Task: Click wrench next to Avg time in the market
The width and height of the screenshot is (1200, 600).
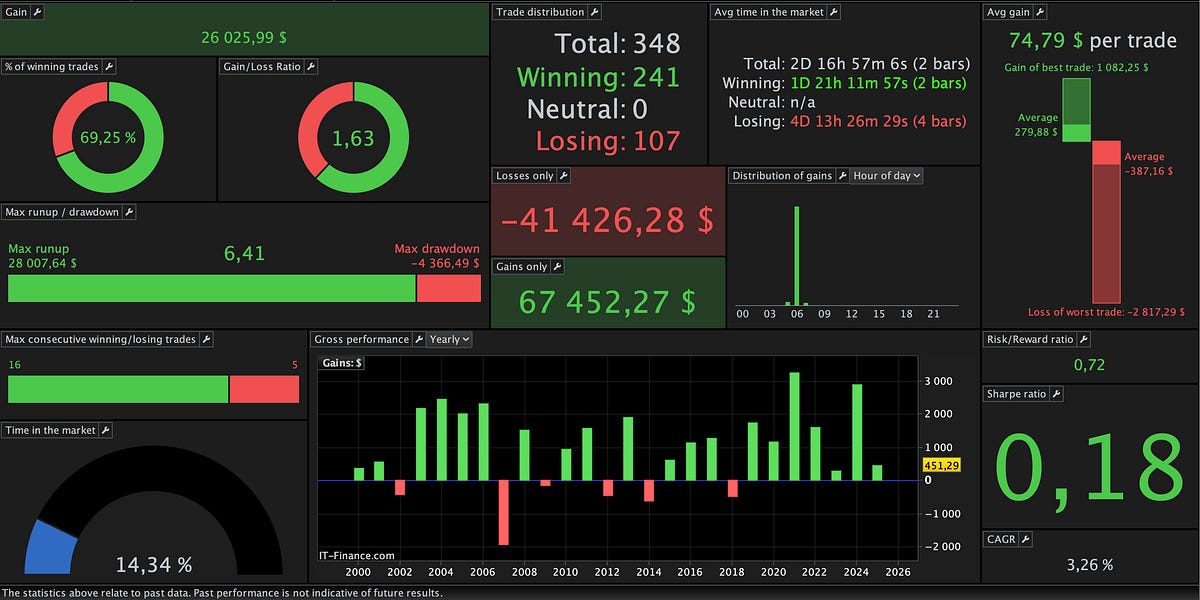Action: tap(834, 12)
